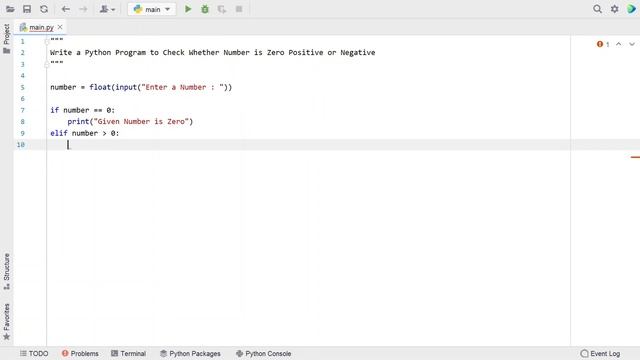The height and width of the screenshot is (360, 640).
Task: Navigate forward with the right arrow
Action: click(x=83, y=9)
